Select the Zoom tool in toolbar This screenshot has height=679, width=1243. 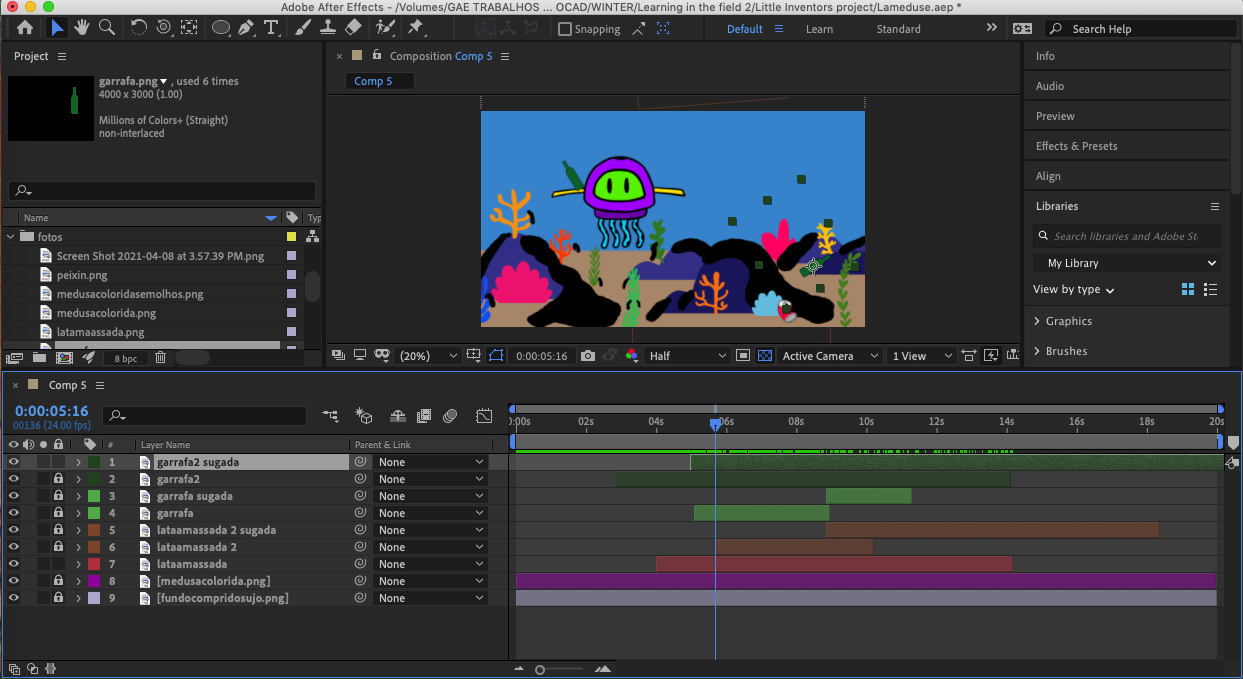pyautogui.click(x=106, y=28)
